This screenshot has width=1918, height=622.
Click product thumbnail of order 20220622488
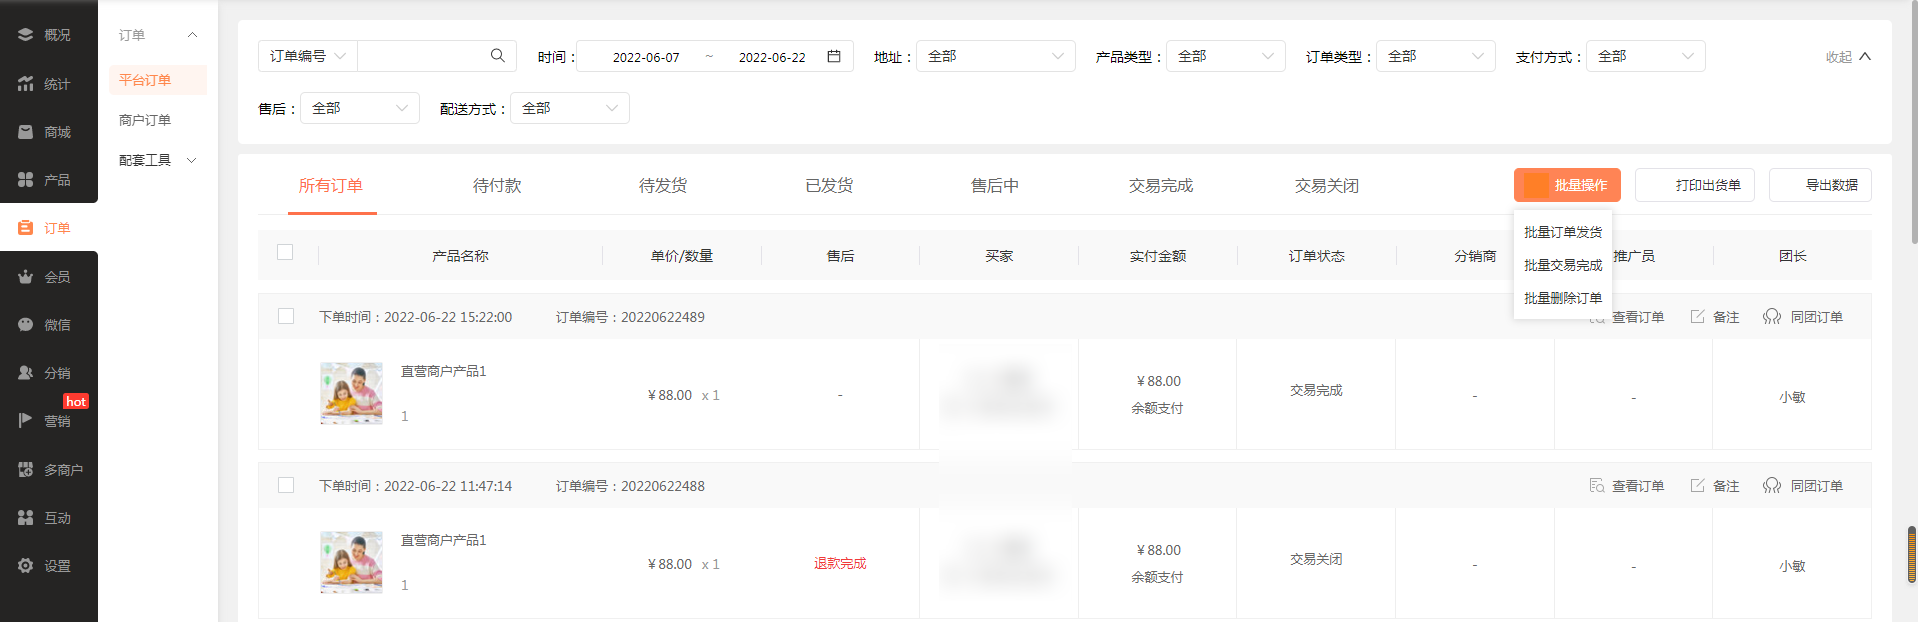351,562
